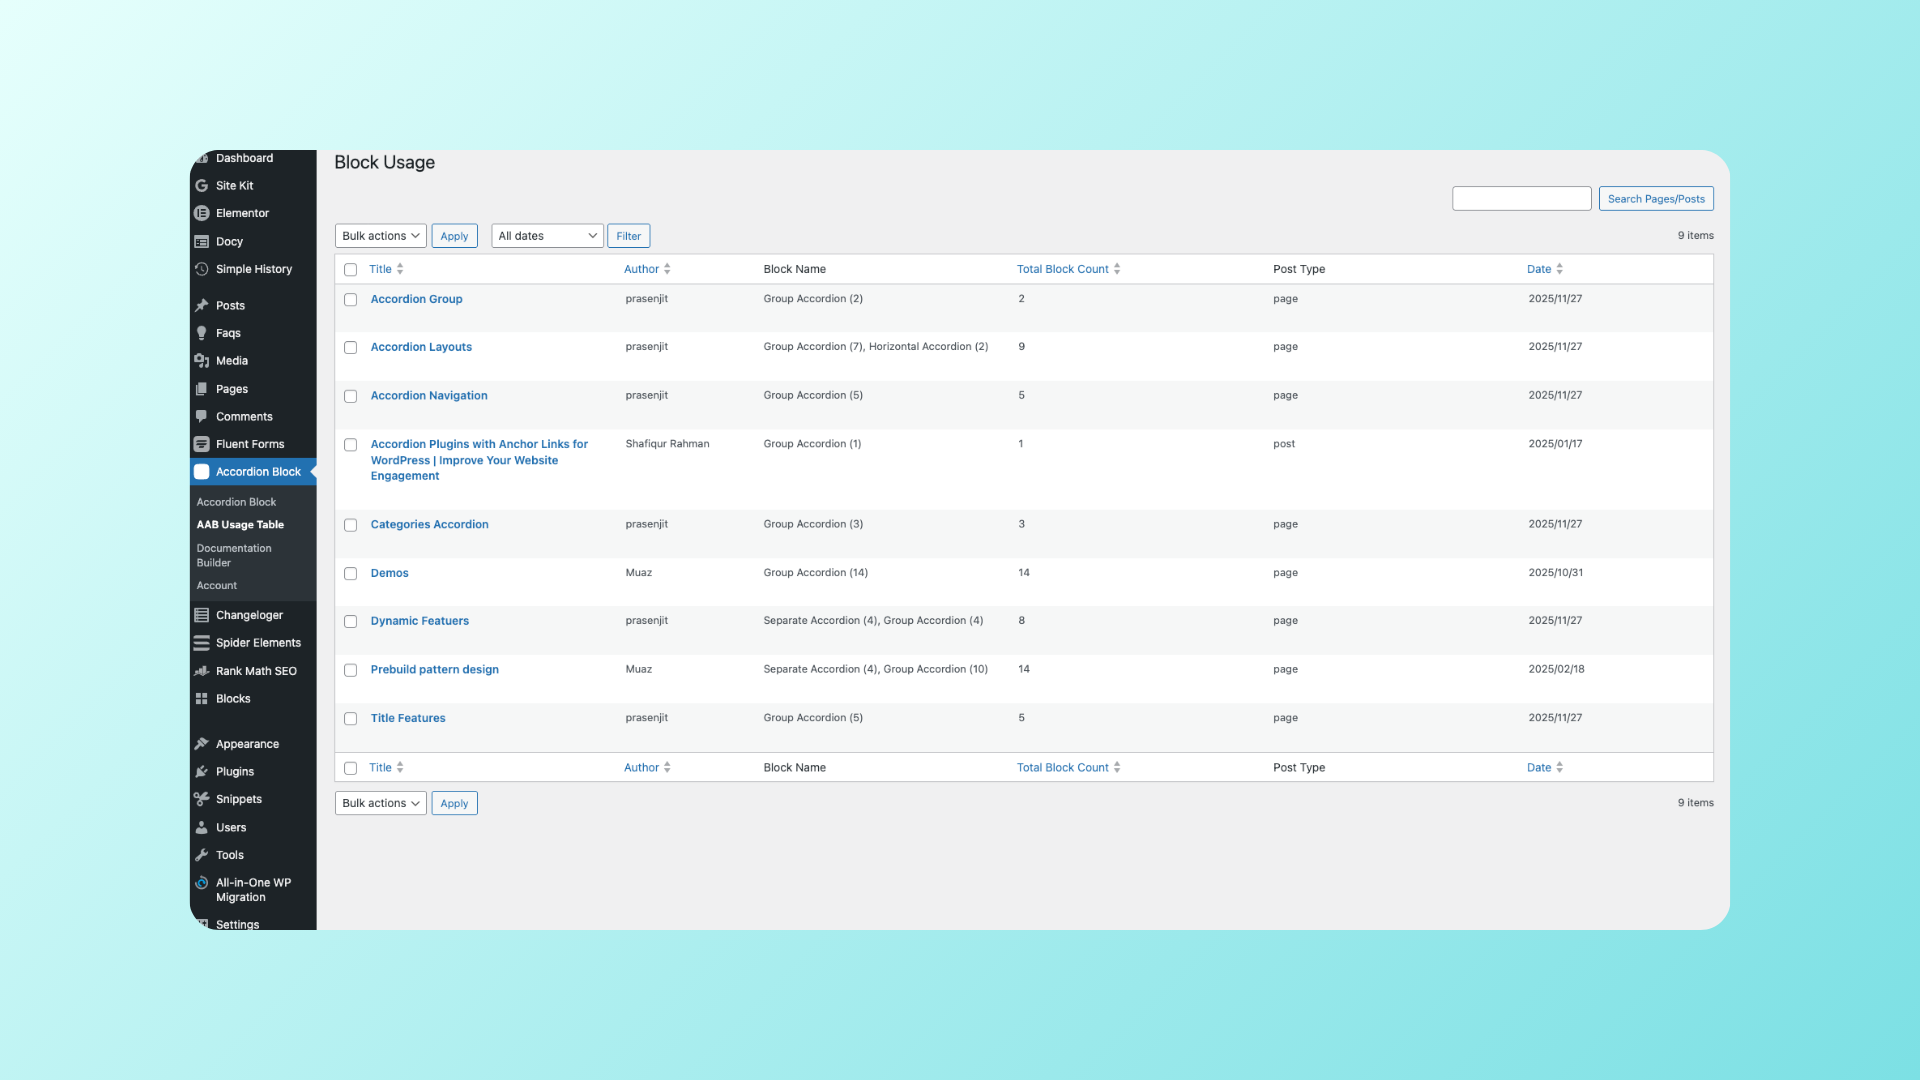
Task: Select the Site Kit menu icon
Action: 203,185
